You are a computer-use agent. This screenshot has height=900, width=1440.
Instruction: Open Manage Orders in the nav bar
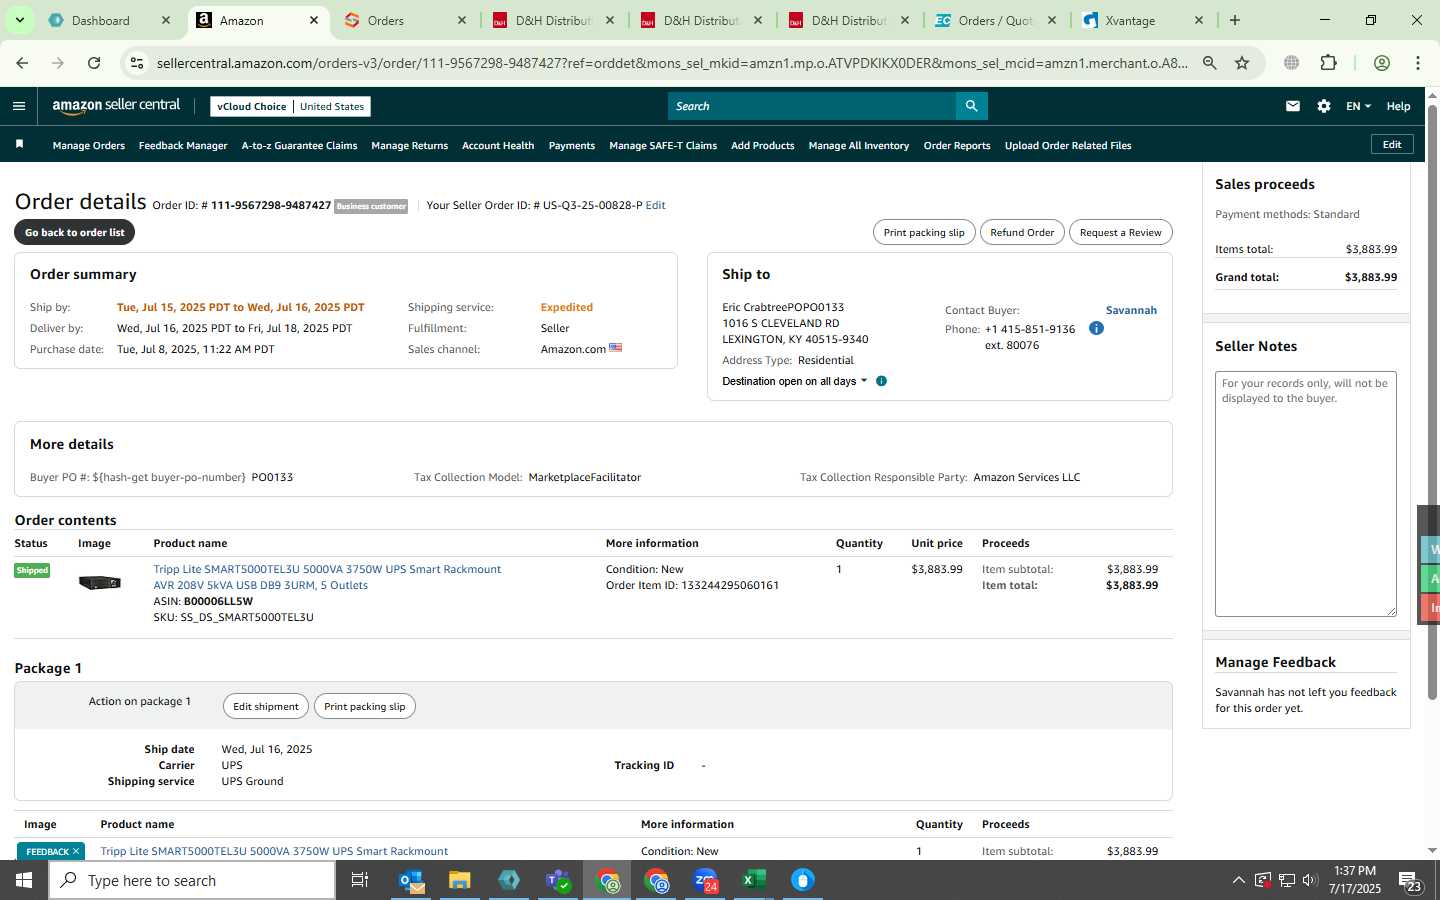point(89,145)
